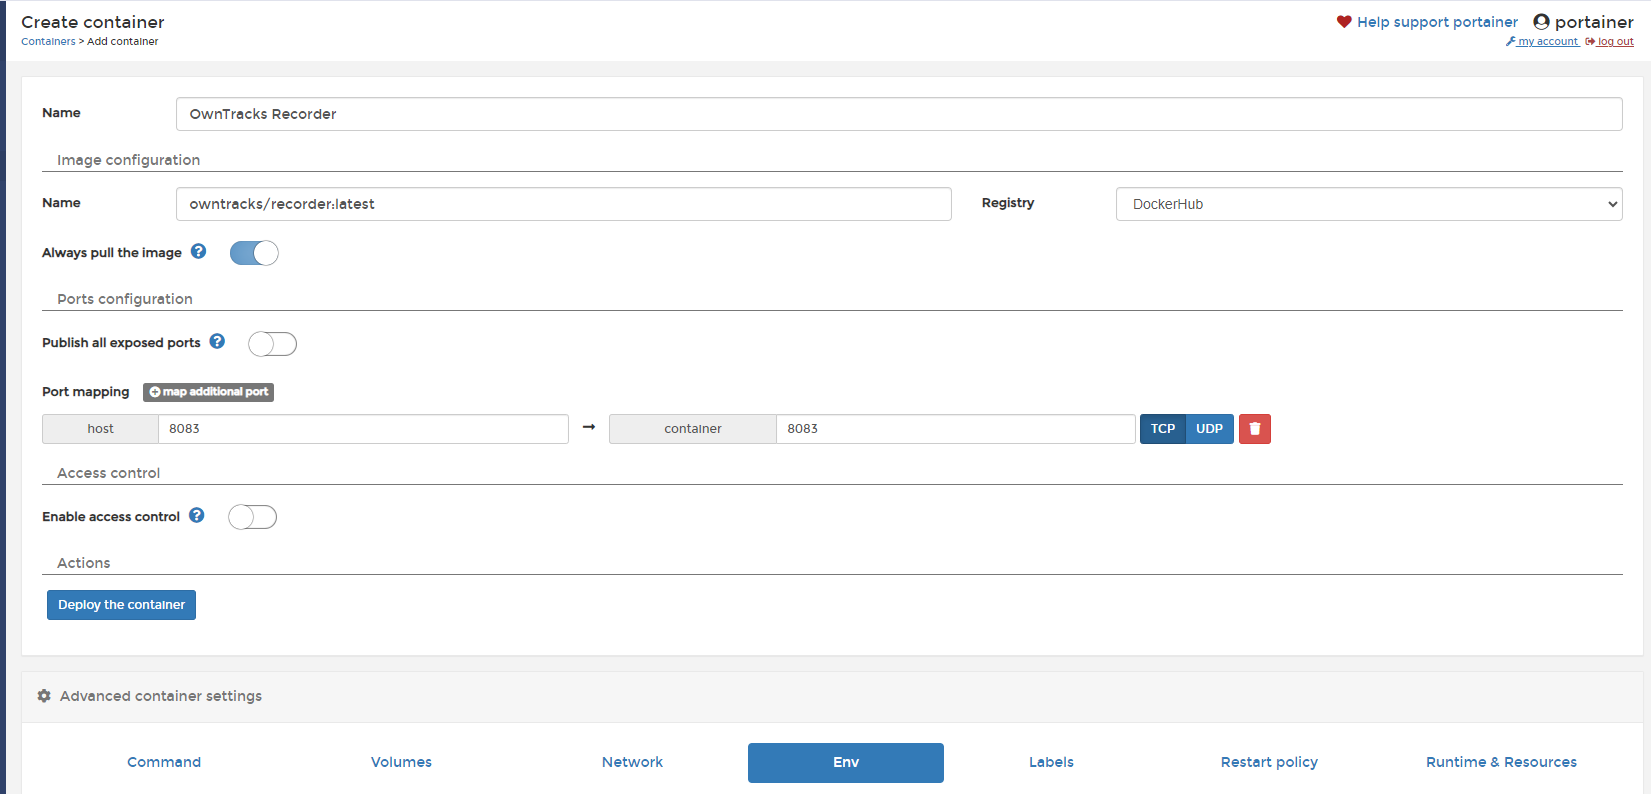Viewport: 1651px width, 794px height.
Task: Click Deploy the container button
Action: point(121,605)
